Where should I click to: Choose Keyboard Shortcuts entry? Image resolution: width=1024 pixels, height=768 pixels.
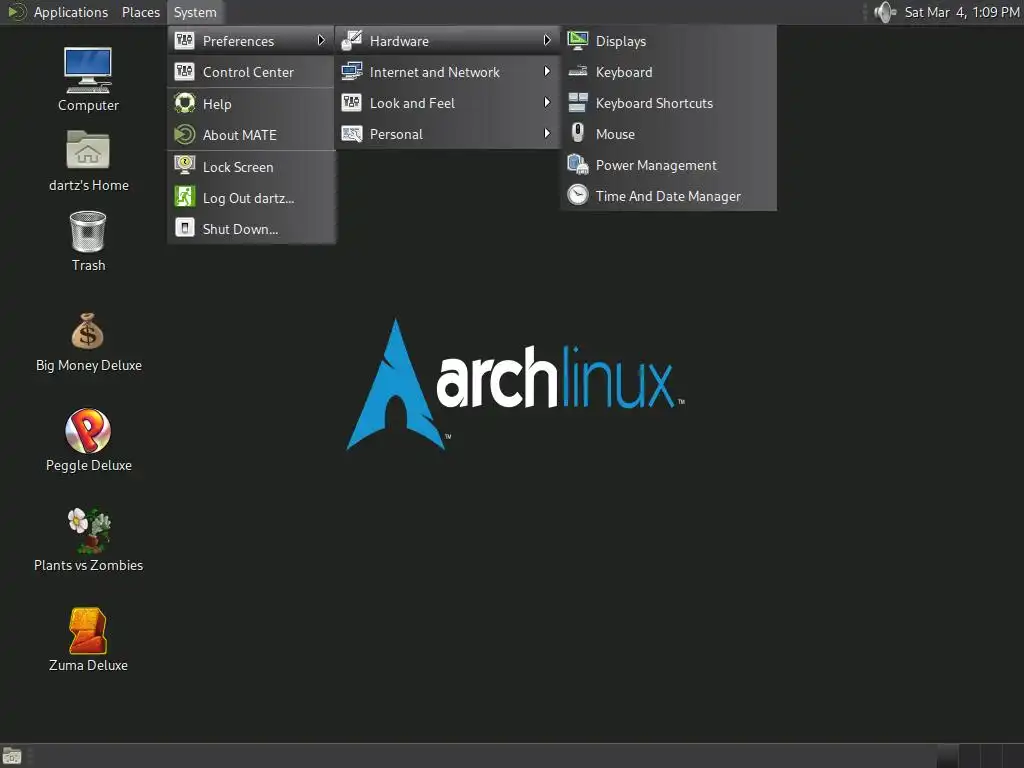(x=669, y=103)
